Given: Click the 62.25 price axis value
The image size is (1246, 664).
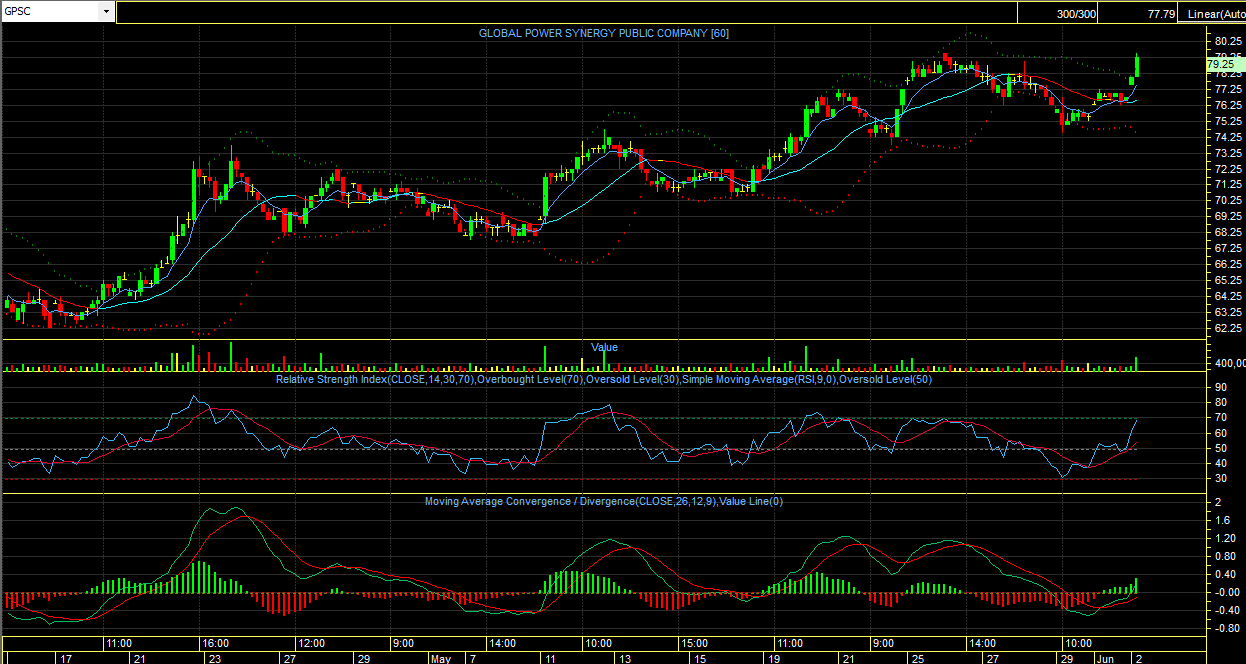Looking at the screenshot, I should (1228, 328).
